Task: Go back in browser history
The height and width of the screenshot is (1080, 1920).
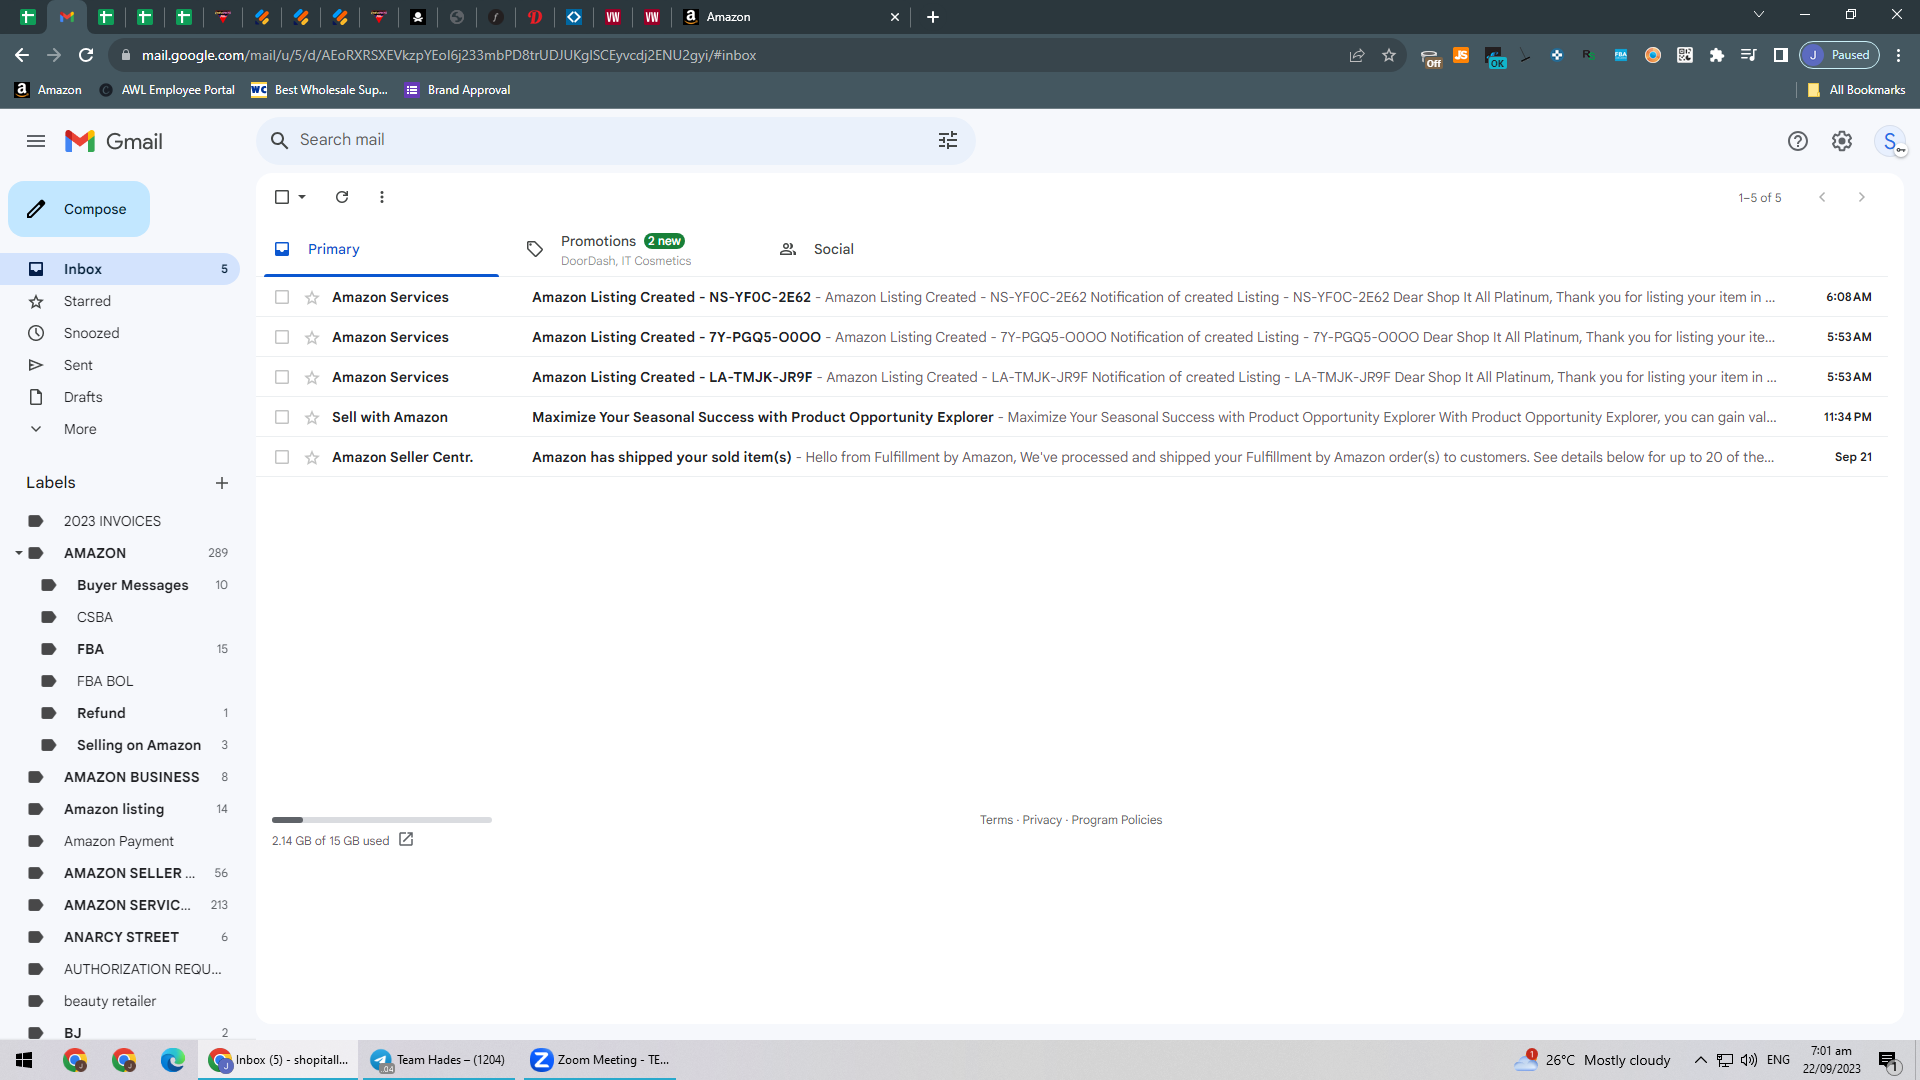Action: coord(22,55)
